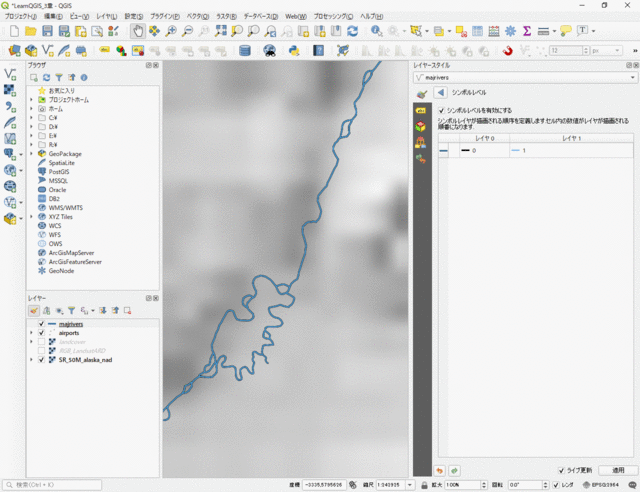
Task: Expand the XYZ Tiles browser entry
Action: click(31, 216)
